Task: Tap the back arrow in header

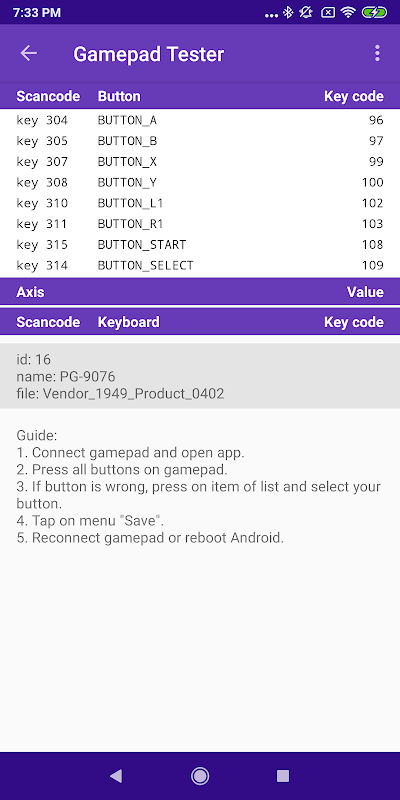Action: (29, 53)
